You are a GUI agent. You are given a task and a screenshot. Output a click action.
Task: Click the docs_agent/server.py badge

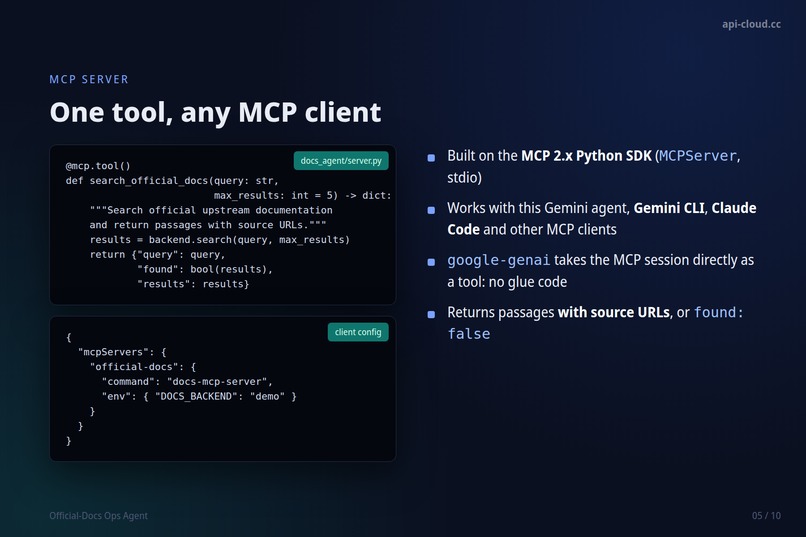341,161
